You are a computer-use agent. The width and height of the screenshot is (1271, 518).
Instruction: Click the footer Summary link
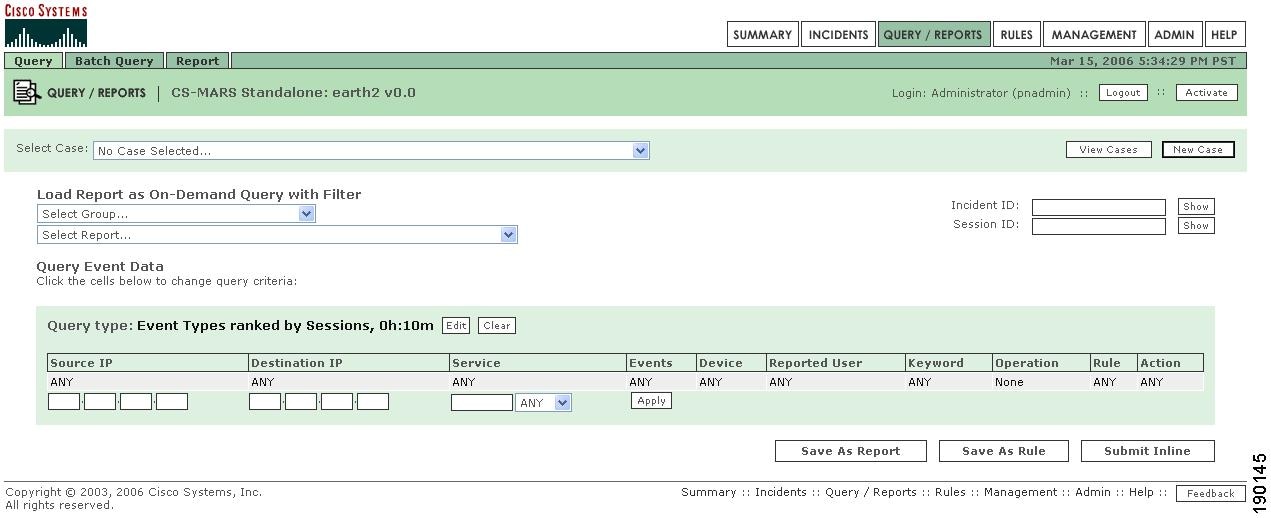pos(708,492)
